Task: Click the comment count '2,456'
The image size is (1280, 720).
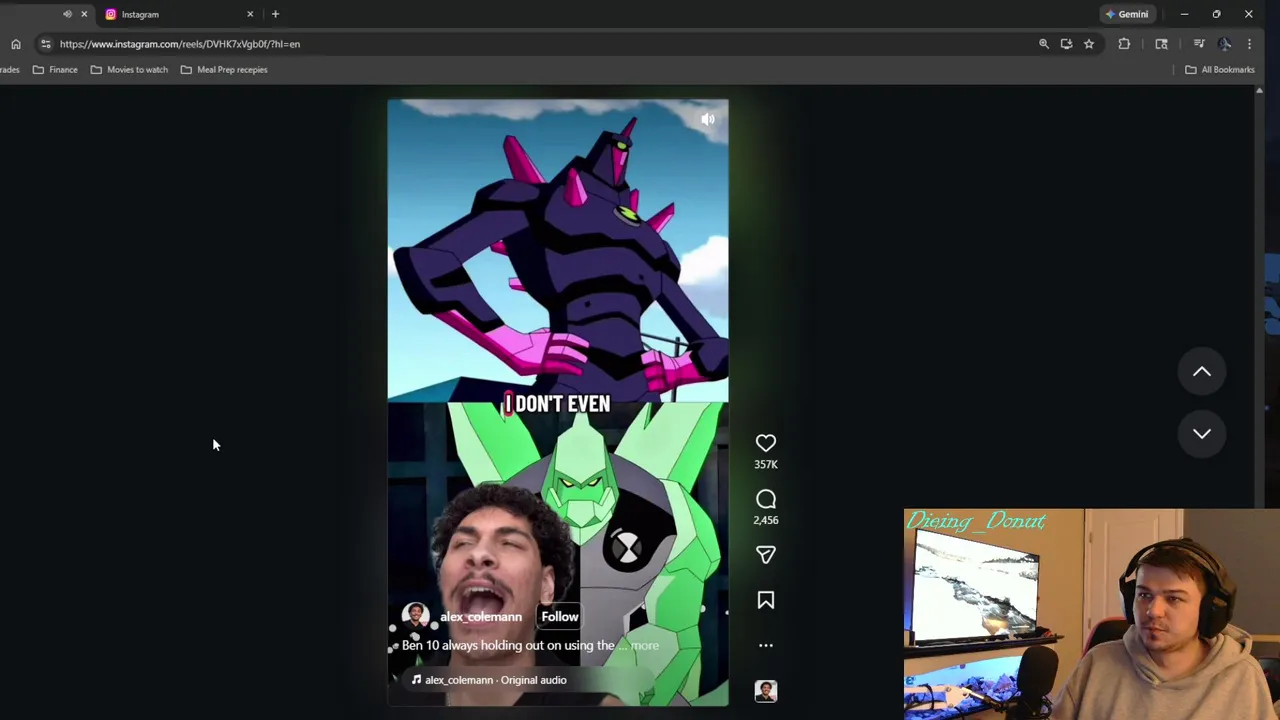Action: point(765,520)
